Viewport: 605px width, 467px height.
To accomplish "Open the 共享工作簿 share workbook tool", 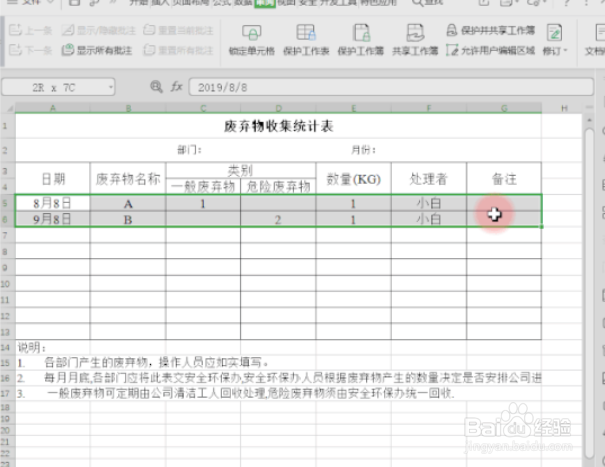I will point(415,40).
